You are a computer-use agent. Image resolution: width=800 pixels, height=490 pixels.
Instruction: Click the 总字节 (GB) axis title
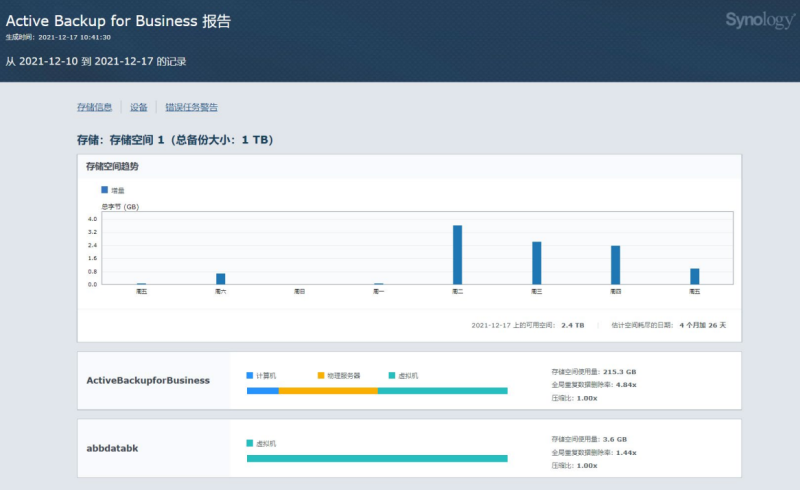(x=120, y=207)
